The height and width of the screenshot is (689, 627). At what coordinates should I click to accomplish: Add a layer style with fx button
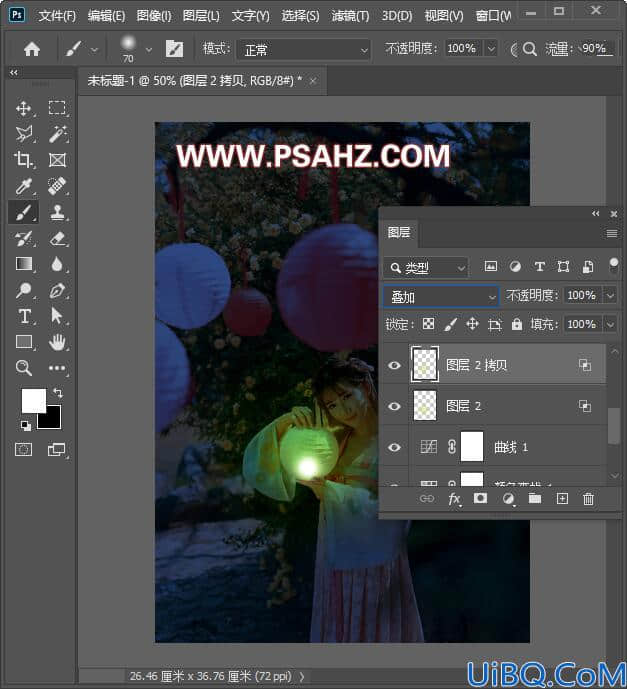coord(454,499)
